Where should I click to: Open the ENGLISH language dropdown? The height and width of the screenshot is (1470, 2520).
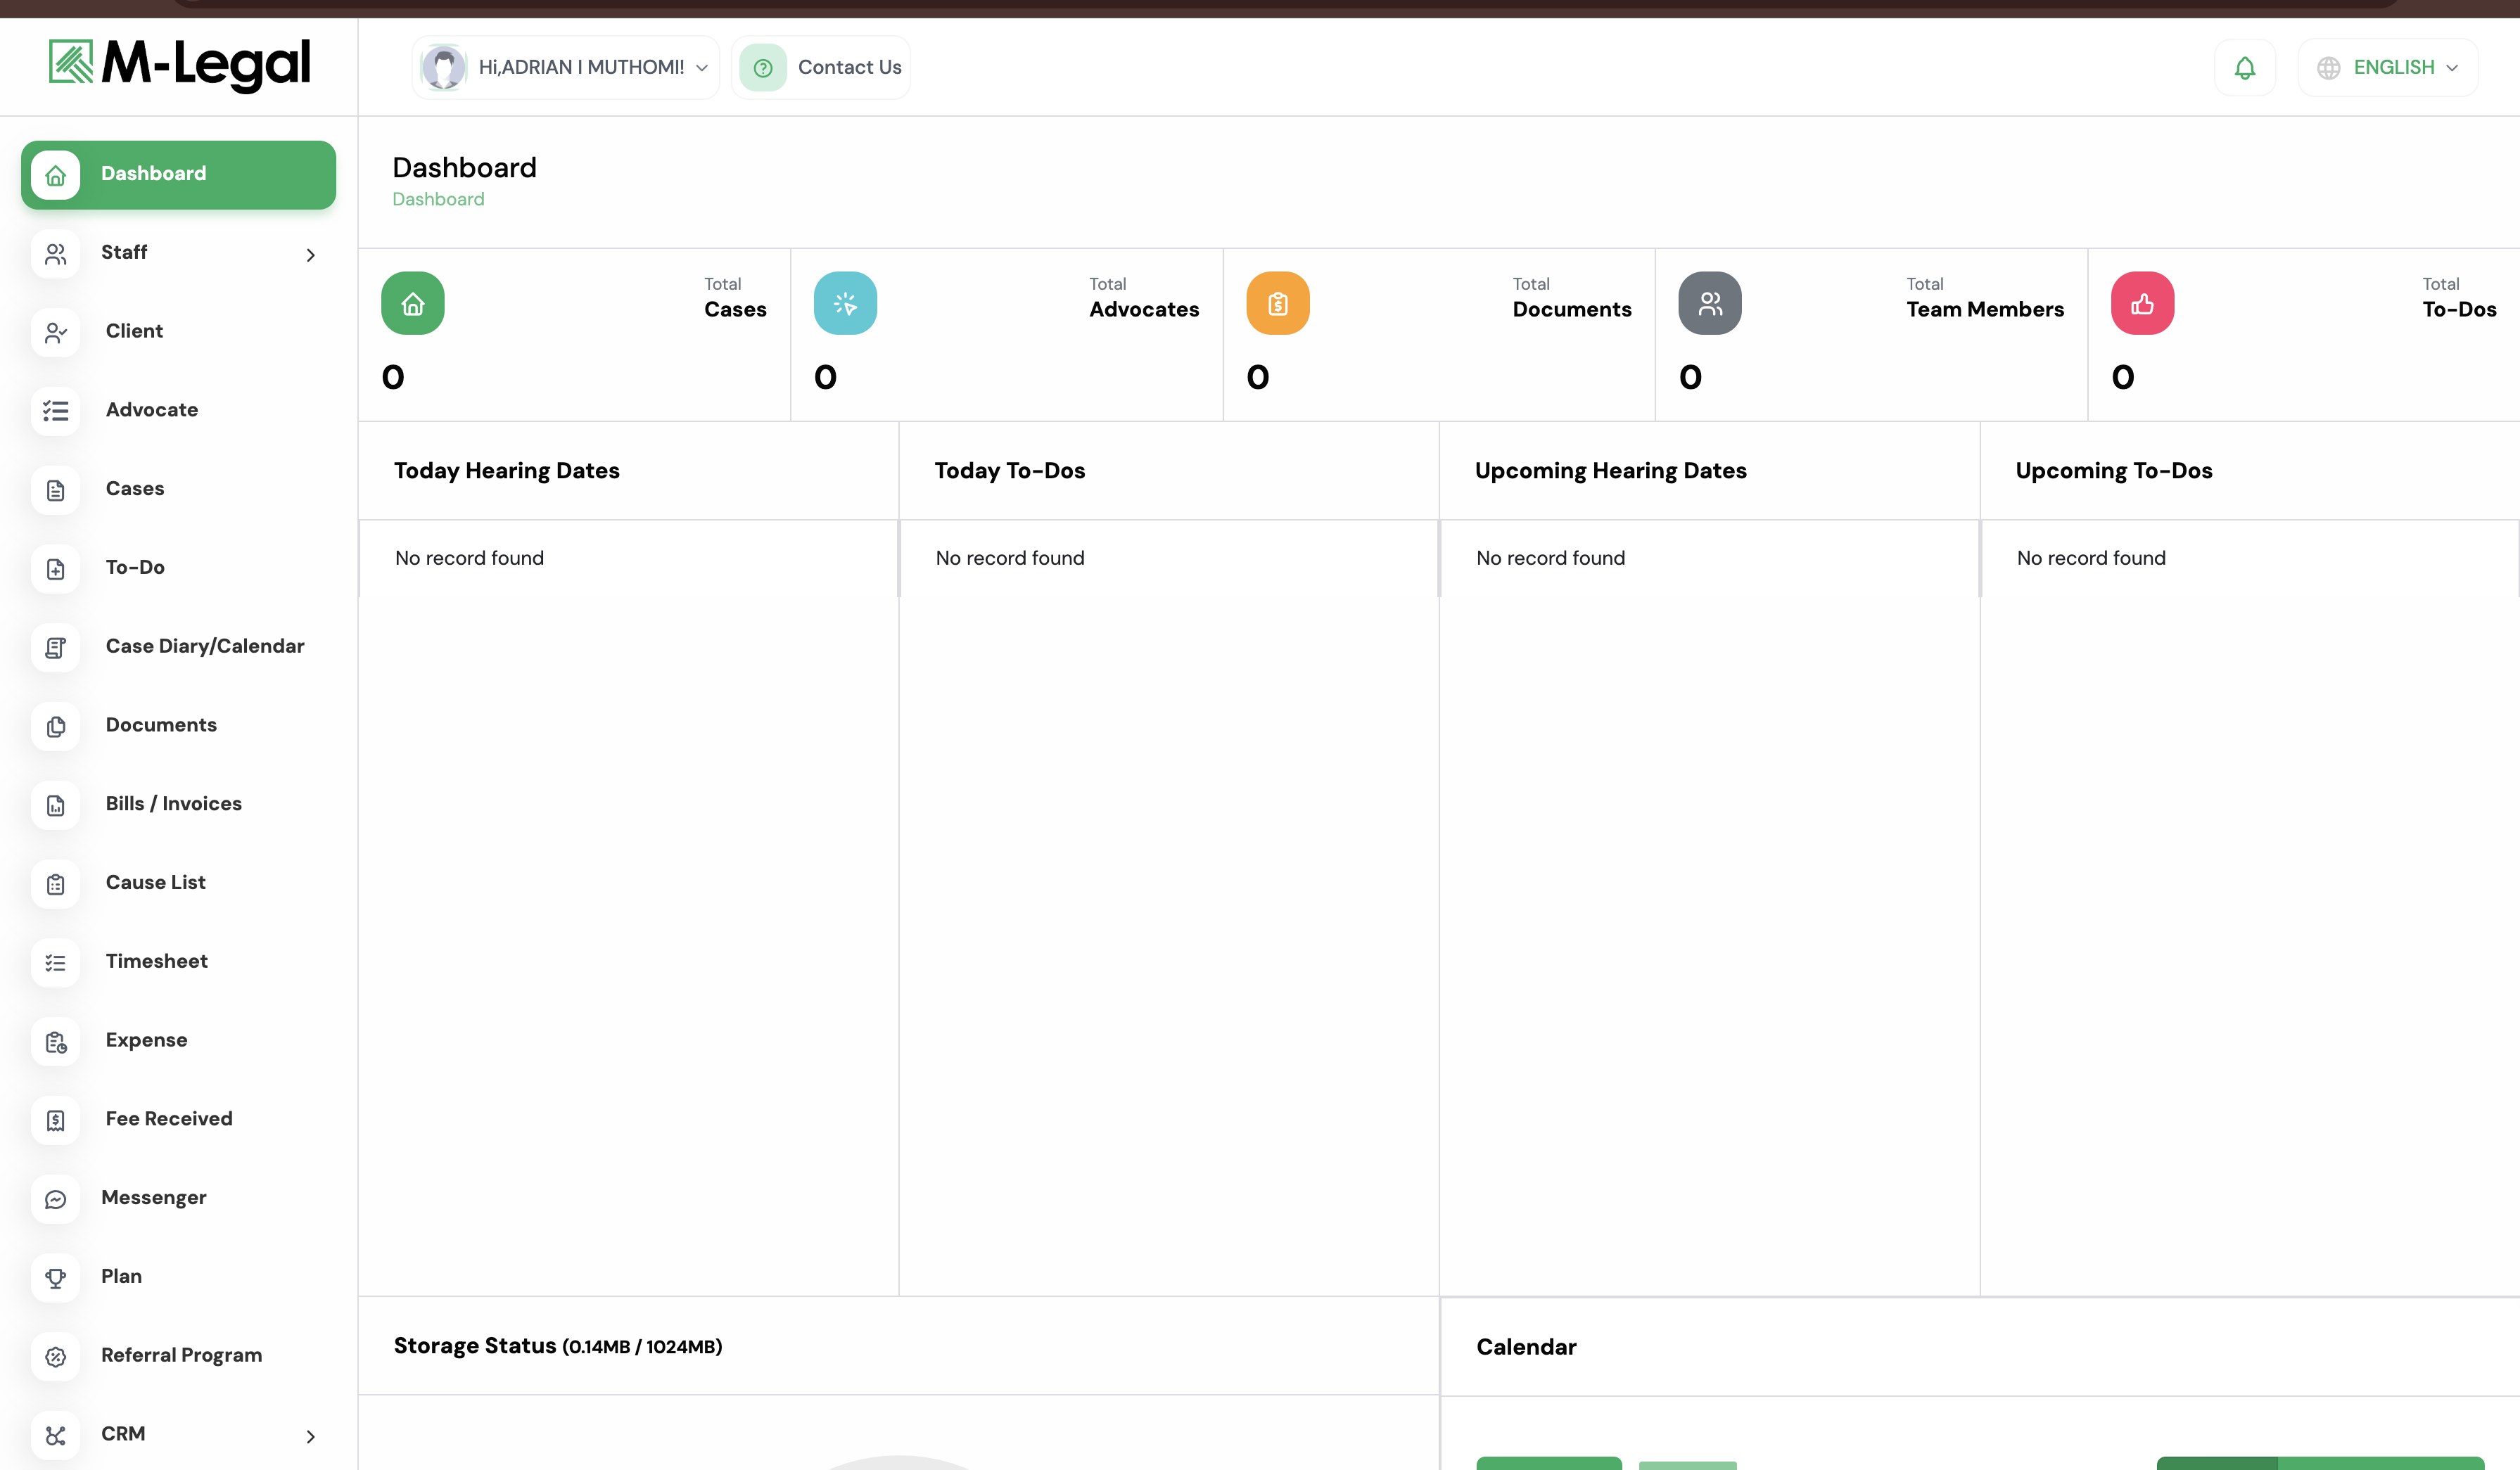click(2388, 67)
